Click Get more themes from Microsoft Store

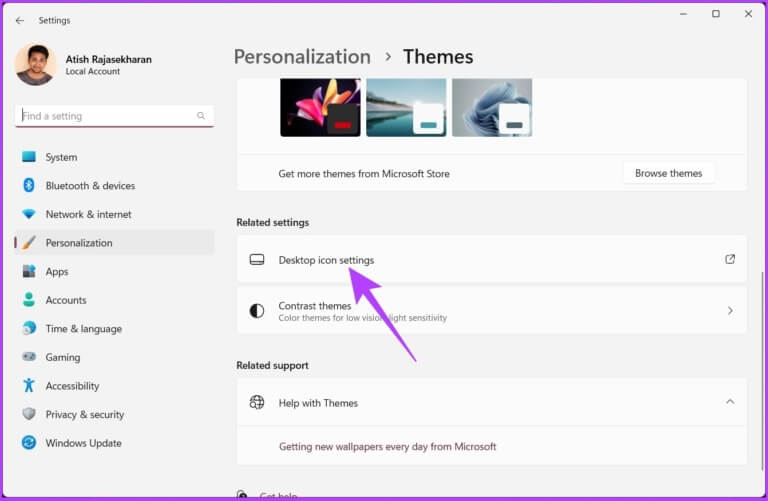tap(364, 173)
